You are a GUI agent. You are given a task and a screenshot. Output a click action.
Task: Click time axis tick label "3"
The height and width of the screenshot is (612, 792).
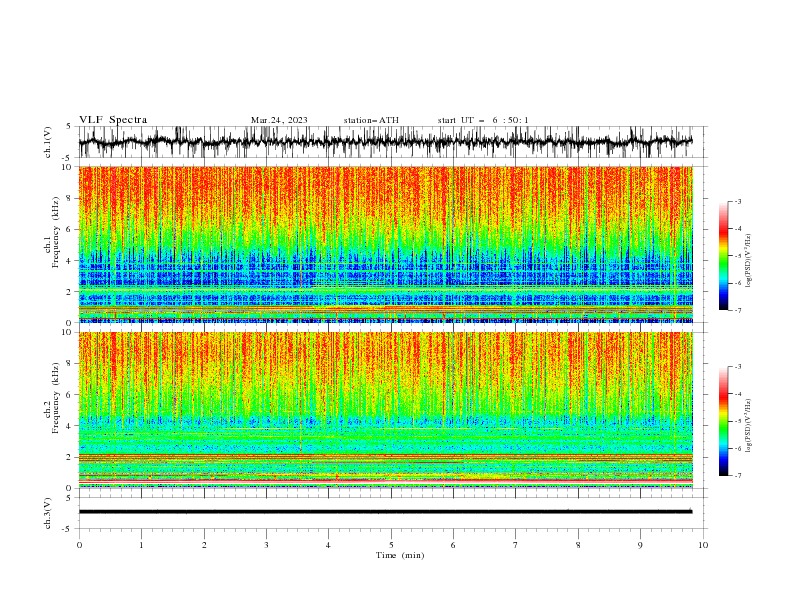[266, 545]
